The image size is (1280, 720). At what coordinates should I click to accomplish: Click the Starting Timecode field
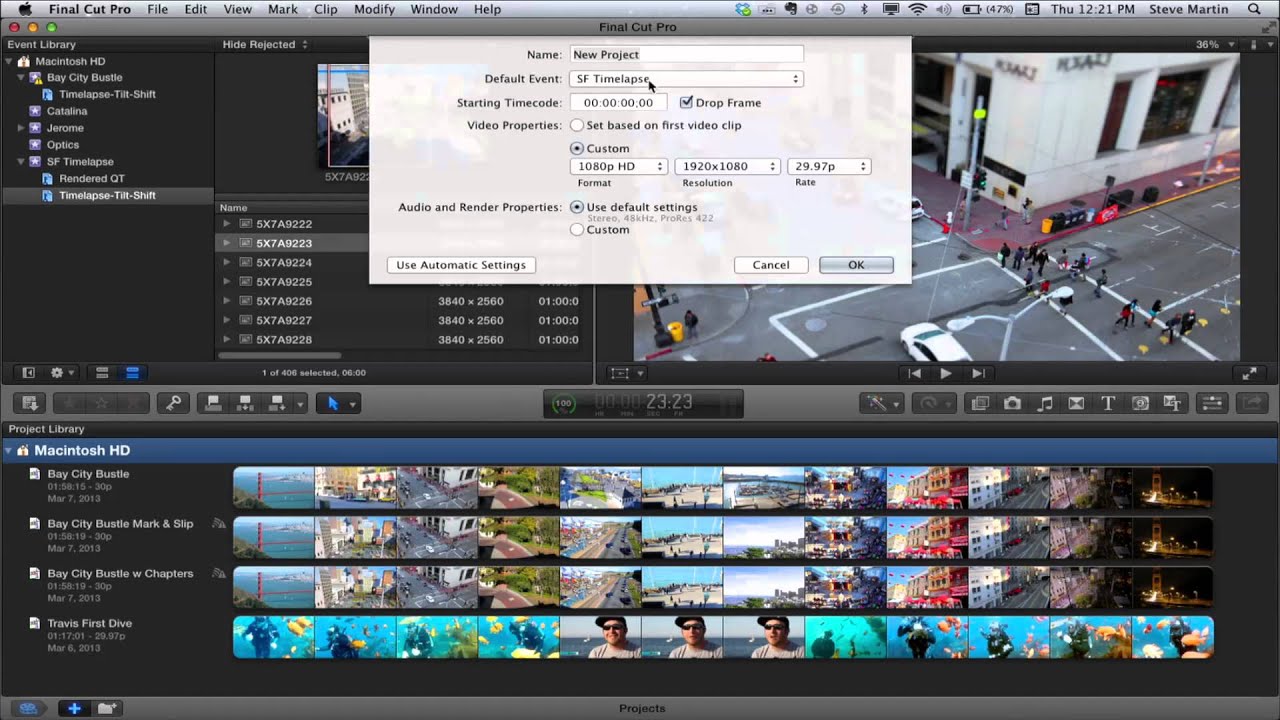(619, 102)
